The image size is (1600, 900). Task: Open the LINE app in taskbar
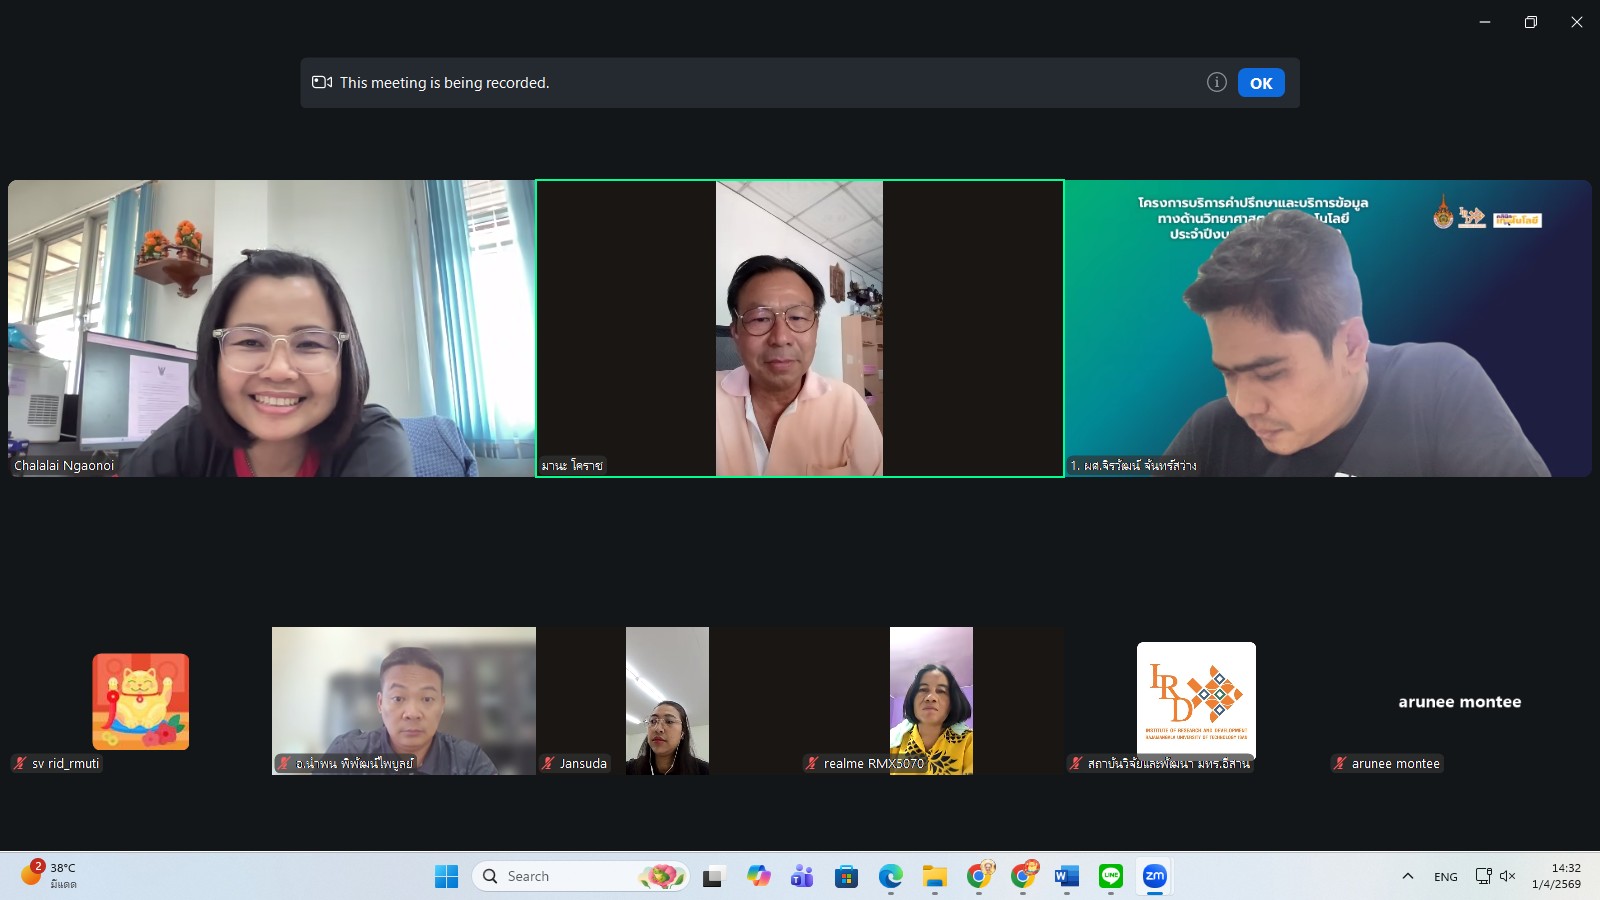point(1110,877)
